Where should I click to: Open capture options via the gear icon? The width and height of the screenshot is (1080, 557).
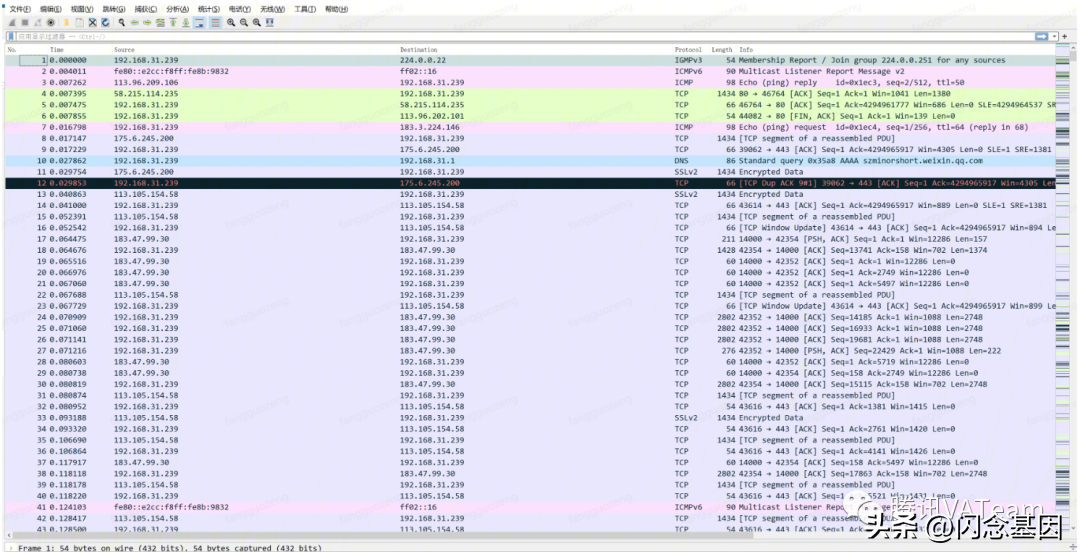coord(51,22)
